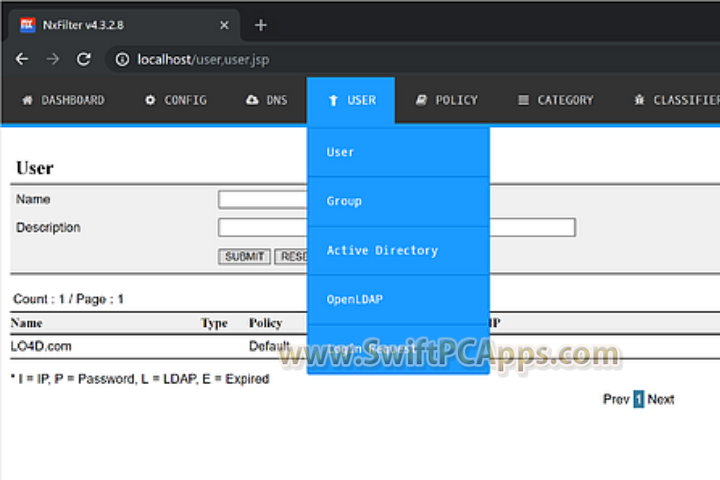Select Active Directory in the dropdown
Image resolution: width=720 pixels, height=480 pixels.
pos(398,250)
